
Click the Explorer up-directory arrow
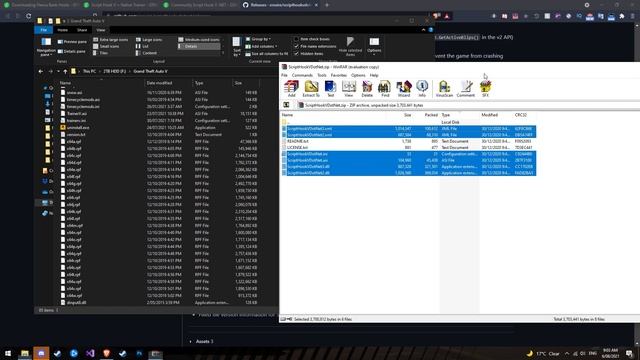coord(65,71)
